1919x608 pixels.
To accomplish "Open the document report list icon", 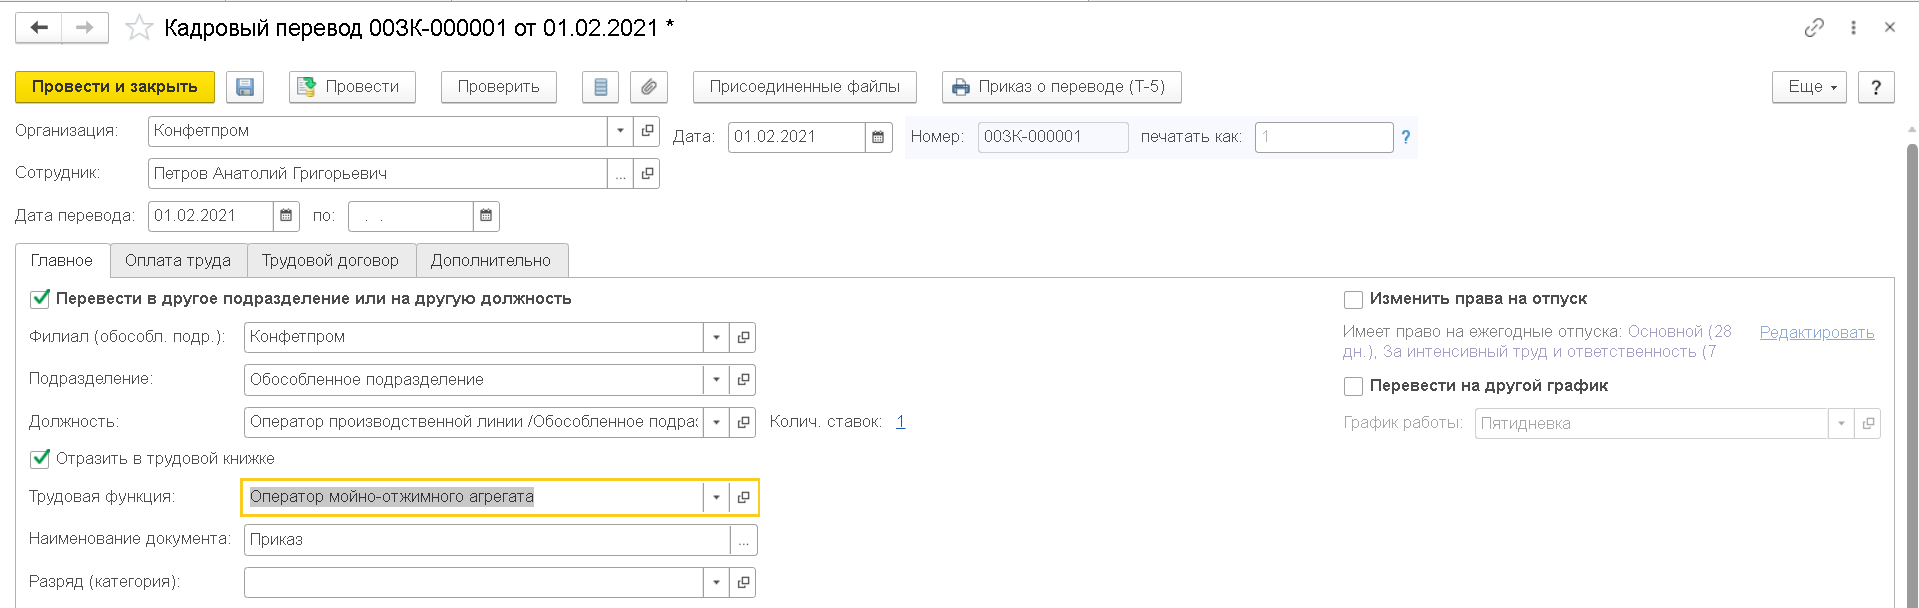I will click(x=600, y=87).
